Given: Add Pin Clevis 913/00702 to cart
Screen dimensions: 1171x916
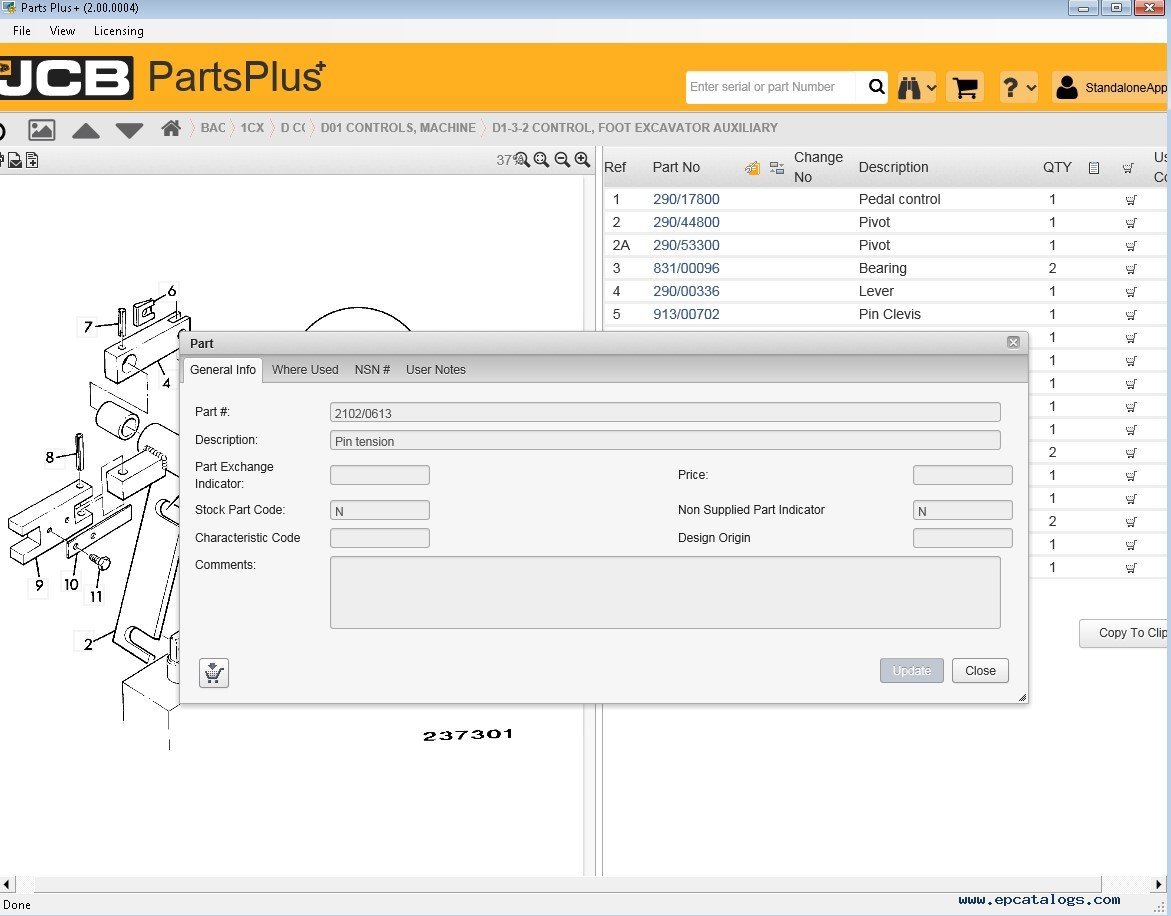Looking at the screenshot, I should [x=1131, y=315].
